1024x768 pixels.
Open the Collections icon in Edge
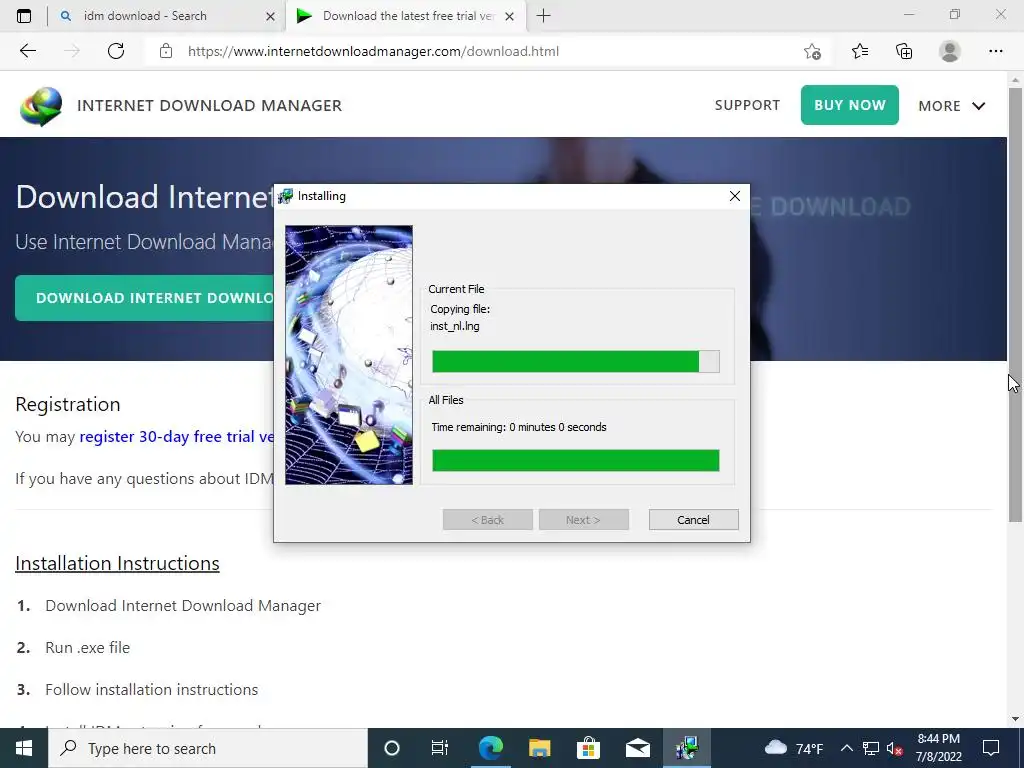(x=904, y=51)
